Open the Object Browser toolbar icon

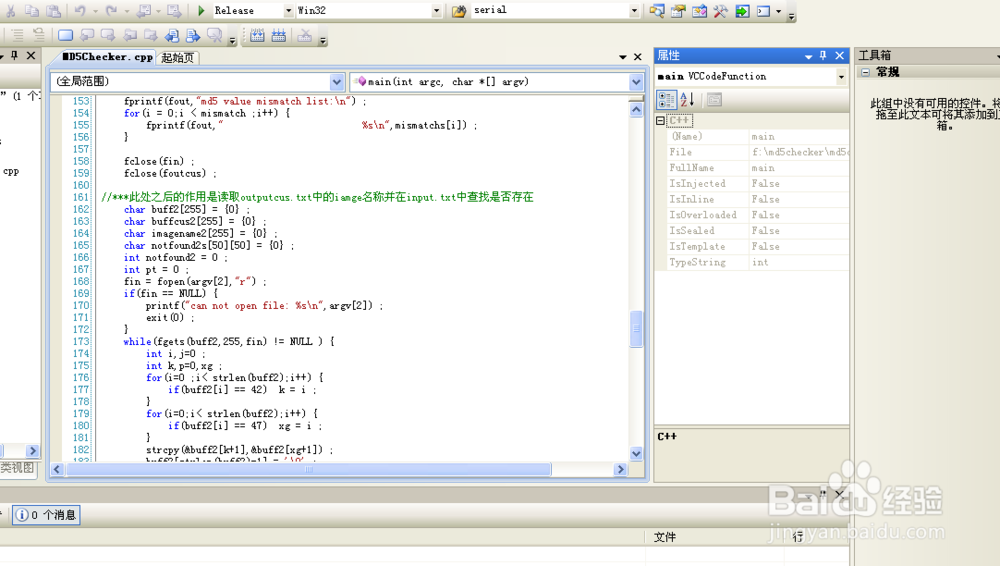click(x=700, y=11)
